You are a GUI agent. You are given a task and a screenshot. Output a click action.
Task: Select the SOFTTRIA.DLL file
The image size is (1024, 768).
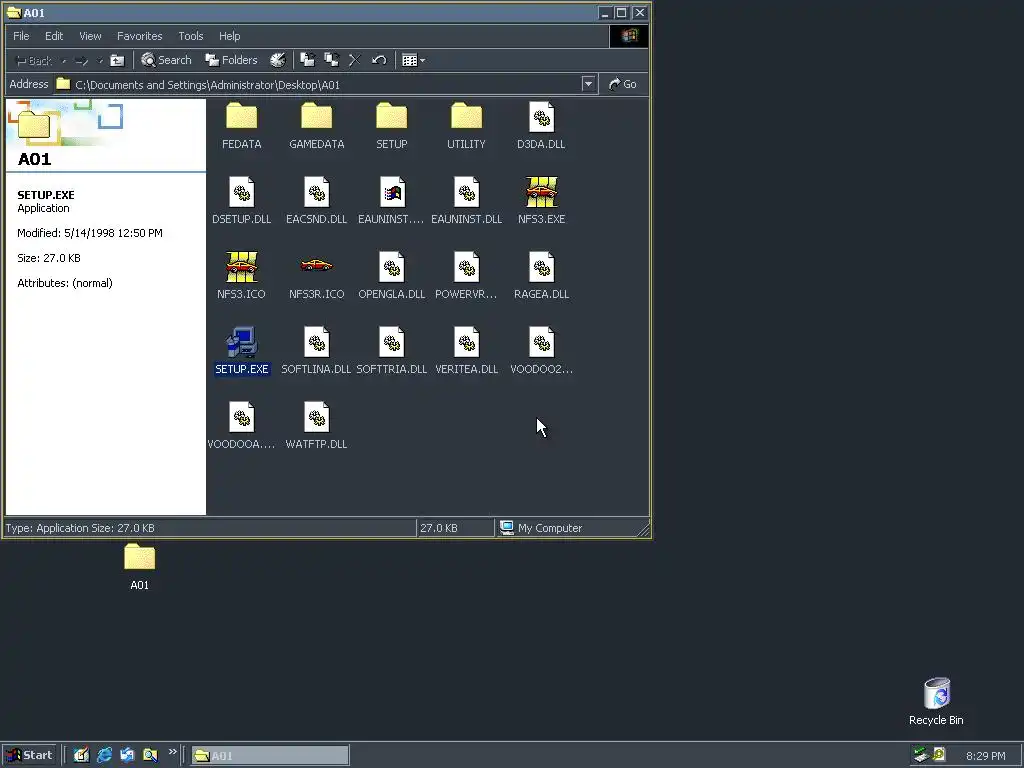click(x=392, y=351)
